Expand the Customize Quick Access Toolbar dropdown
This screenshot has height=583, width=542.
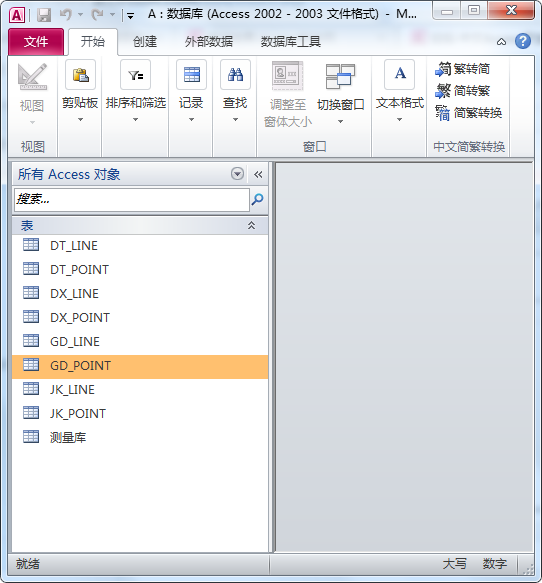pyautogui.click(x=130, y=16)
